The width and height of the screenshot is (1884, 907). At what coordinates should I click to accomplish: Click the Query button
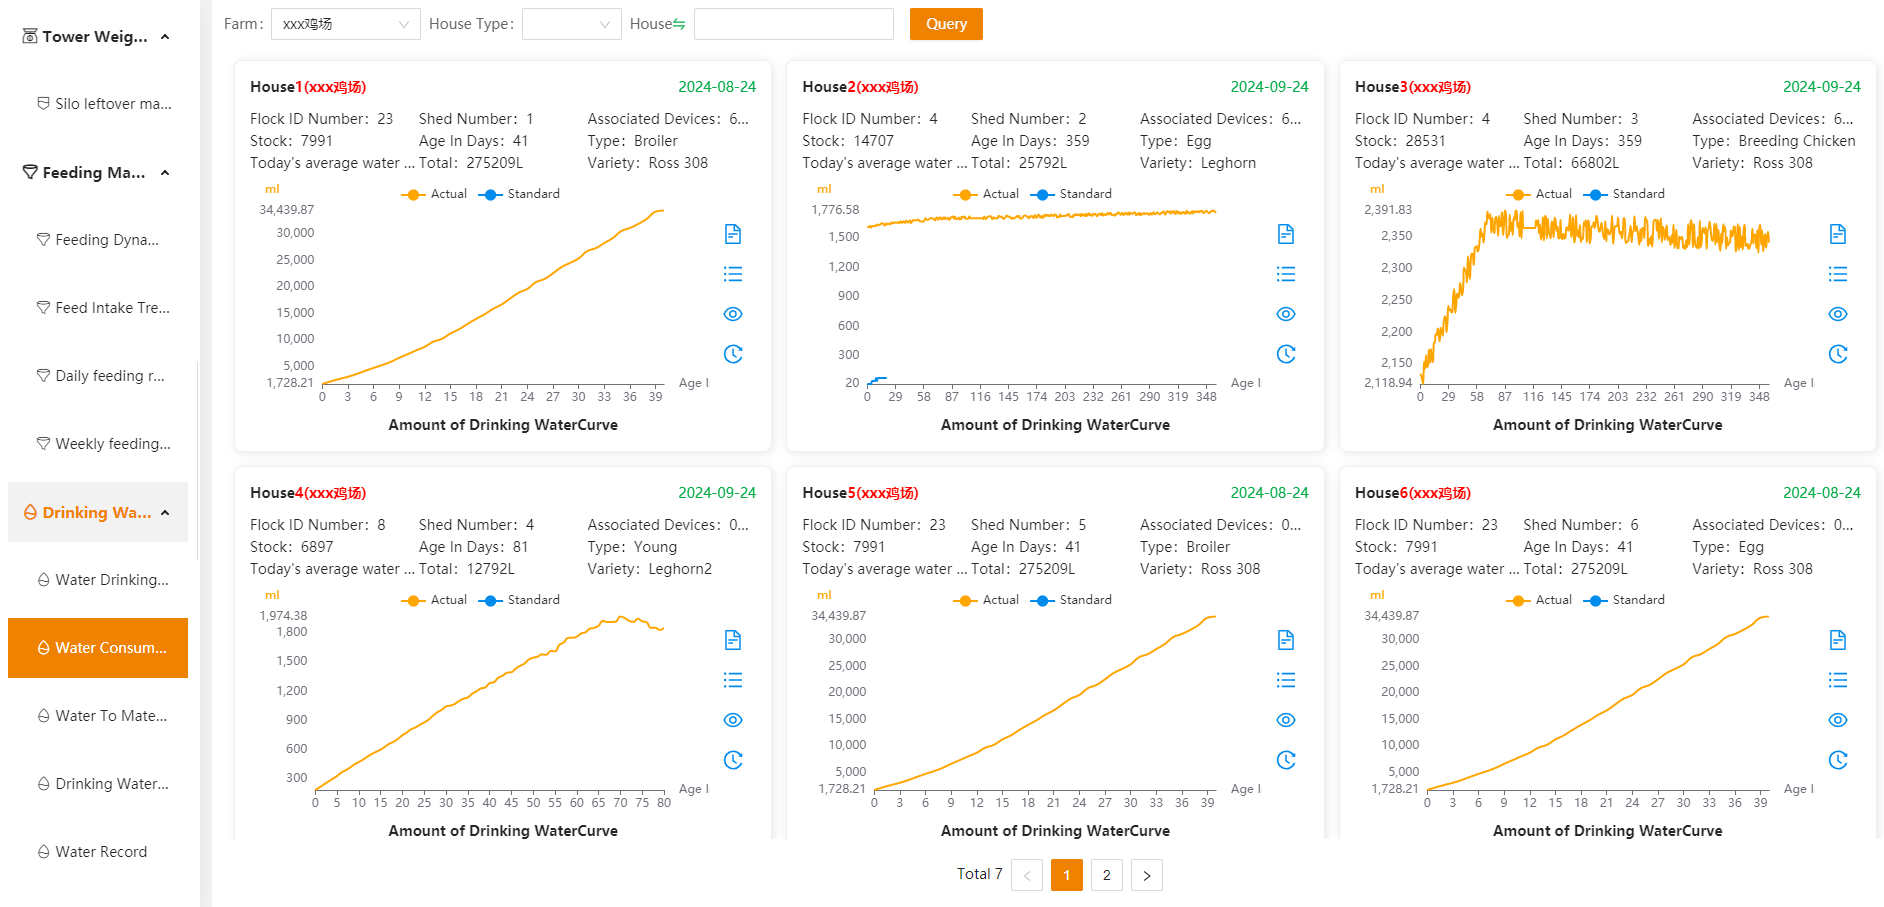coord(946,24)
